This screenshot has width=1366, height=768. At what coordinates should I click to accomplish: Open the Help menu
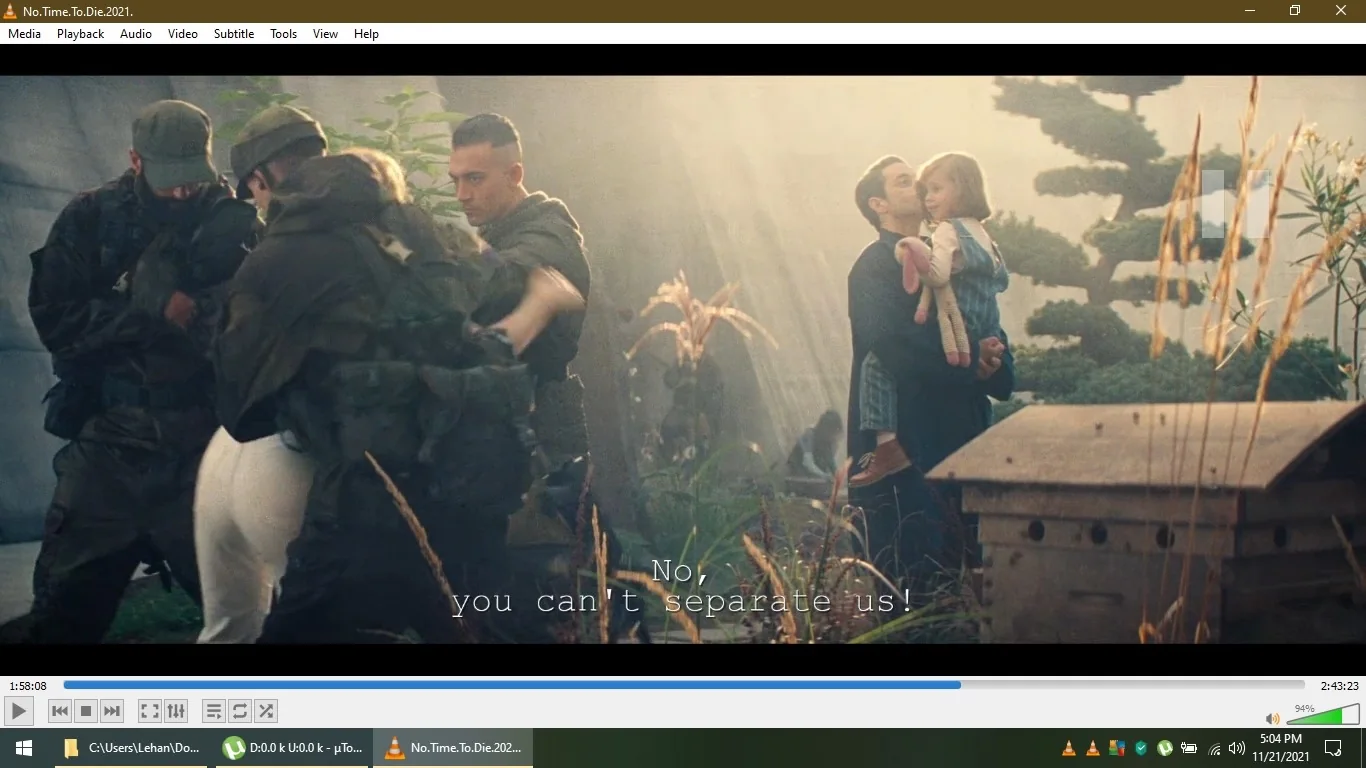click(x=367, y=34)
